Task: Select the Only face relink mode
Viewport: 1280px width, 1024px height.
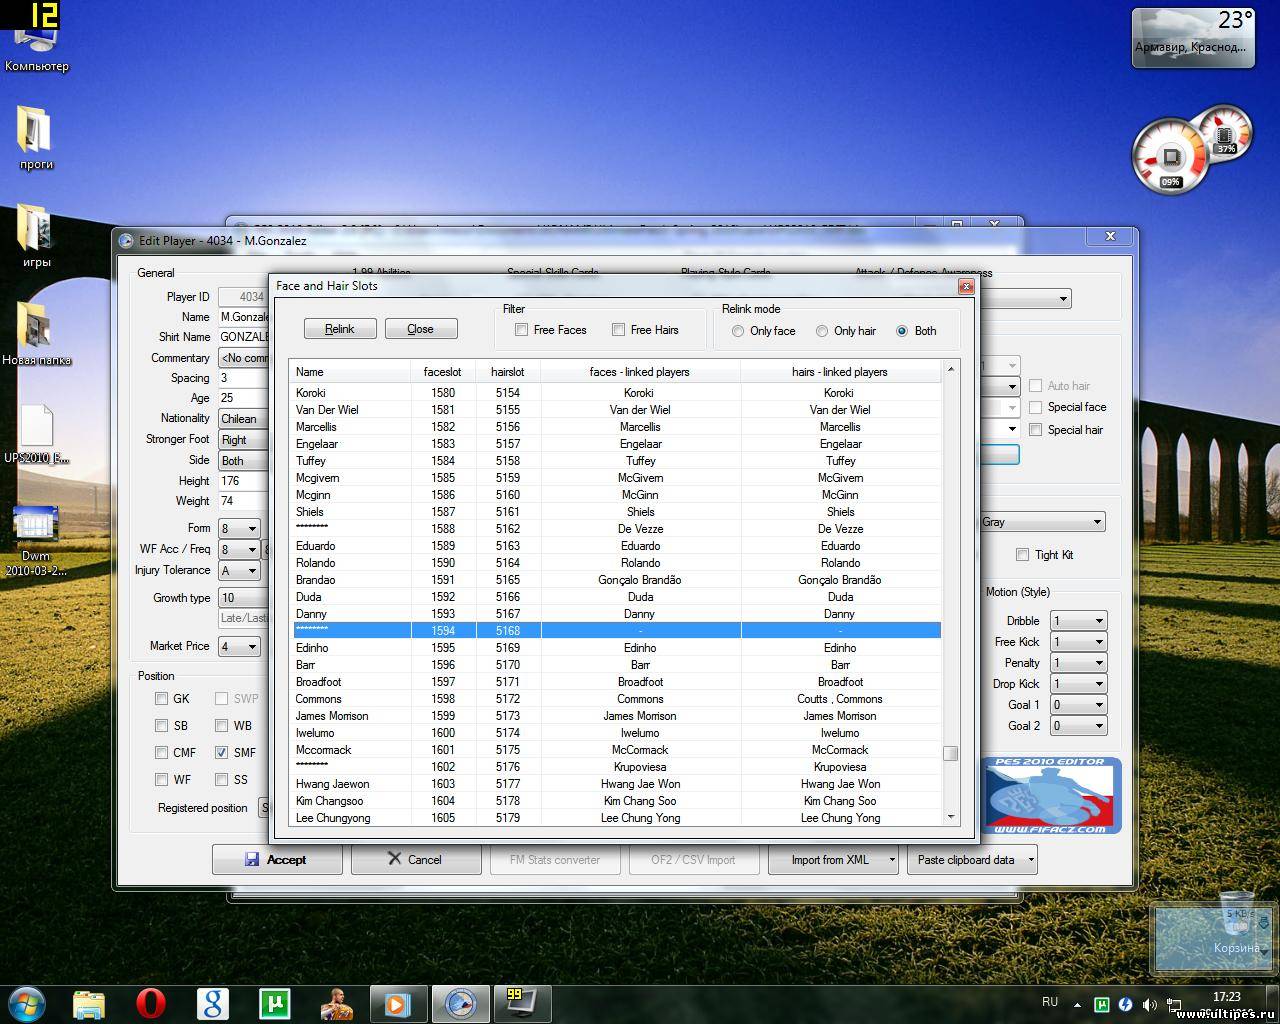Action: pos(738,331)
